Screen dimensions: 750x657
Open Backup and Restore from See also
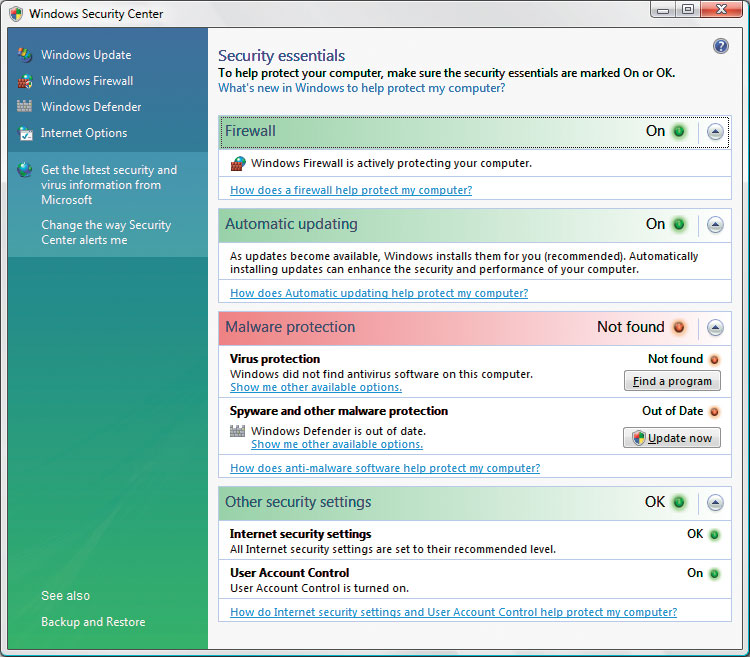93,622
